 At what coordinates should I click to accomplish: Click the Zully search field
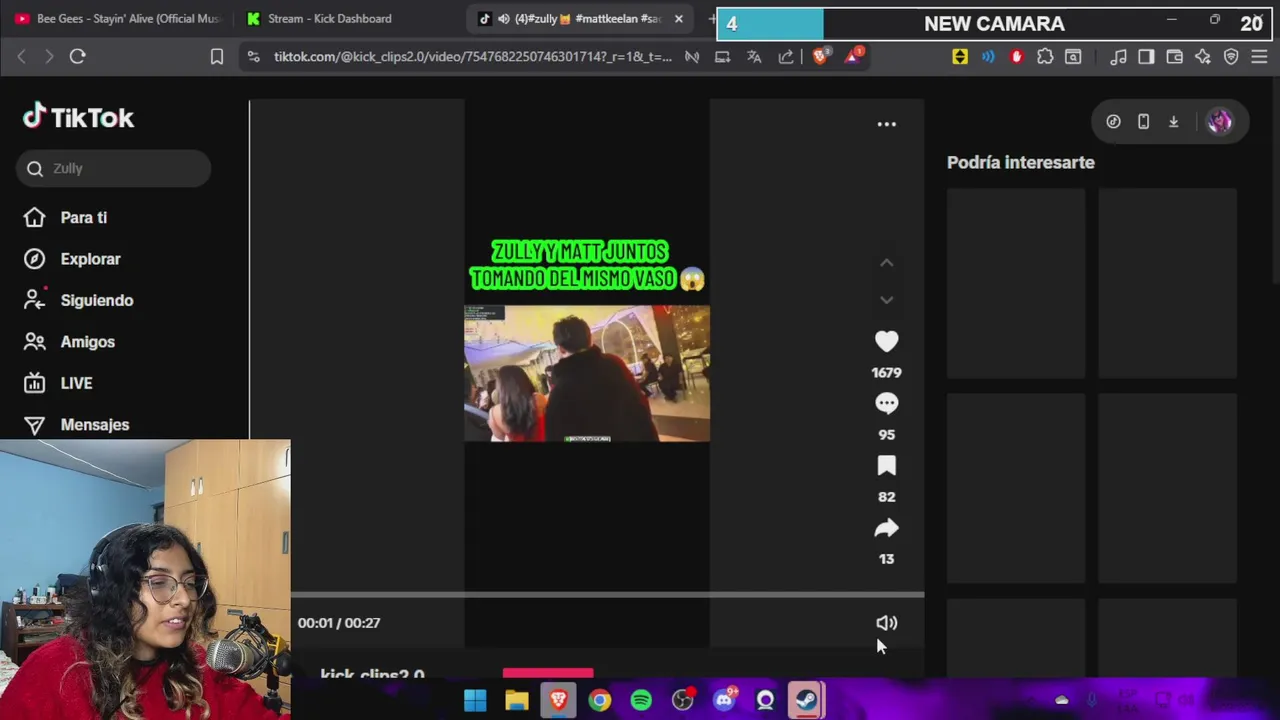point(113,168)
